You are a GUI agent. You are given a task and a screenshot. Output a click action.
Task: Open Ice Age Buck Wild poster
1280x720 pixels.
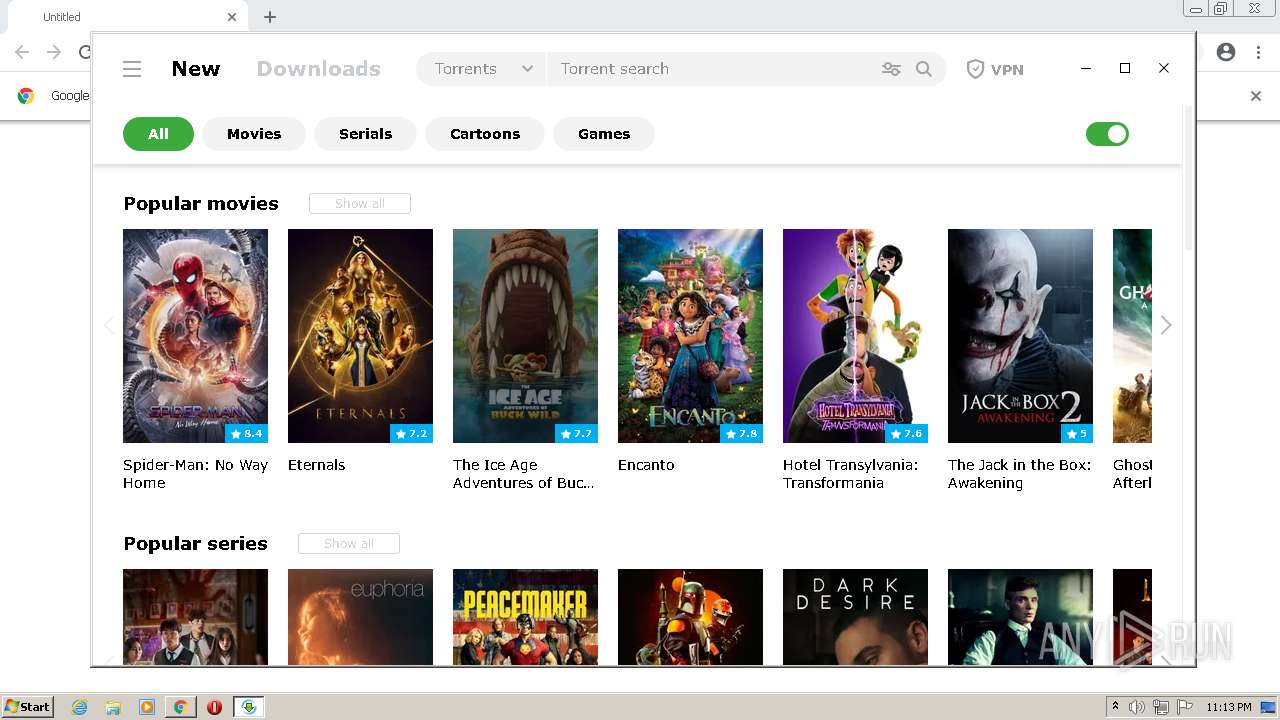[525, 336]
